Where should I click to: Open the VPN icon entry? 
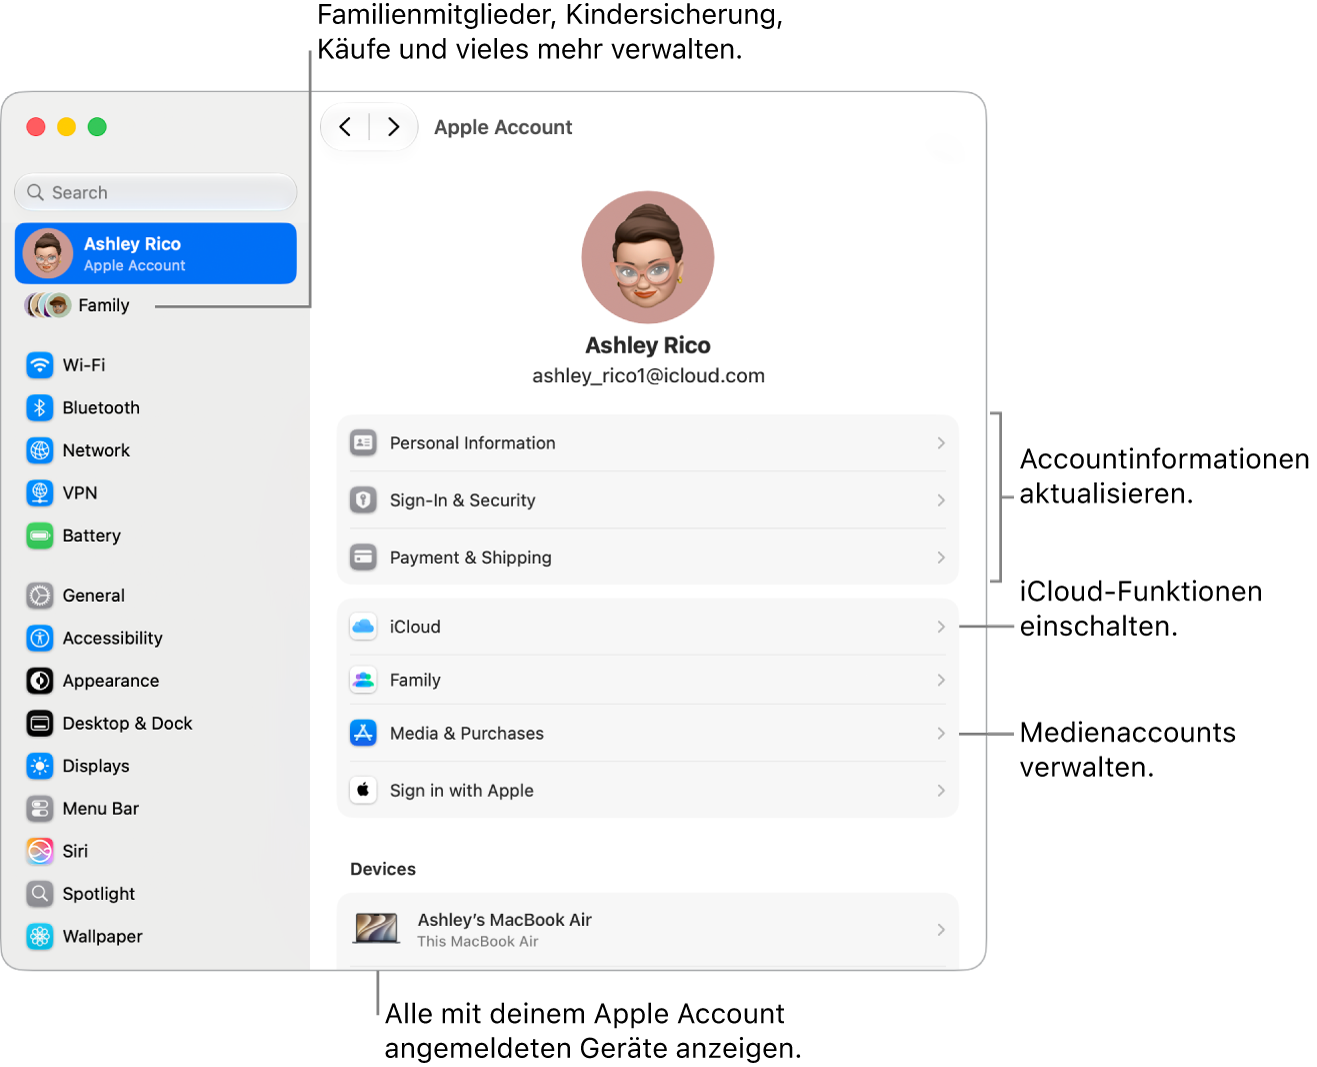(x=40, y=493)
